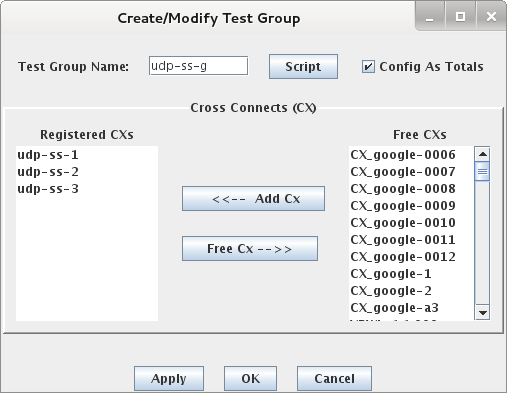The height and width of the screenshot is (393, 507).
Task: Select CX_google-0011 in Free CXs
Action: [411, 240]
